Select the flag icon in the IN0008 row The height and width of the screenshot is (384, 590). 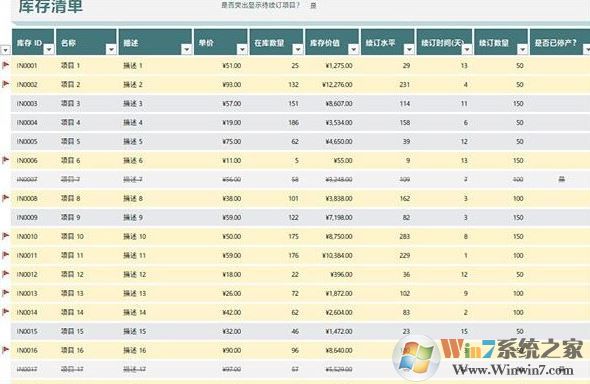click(6, 198)
